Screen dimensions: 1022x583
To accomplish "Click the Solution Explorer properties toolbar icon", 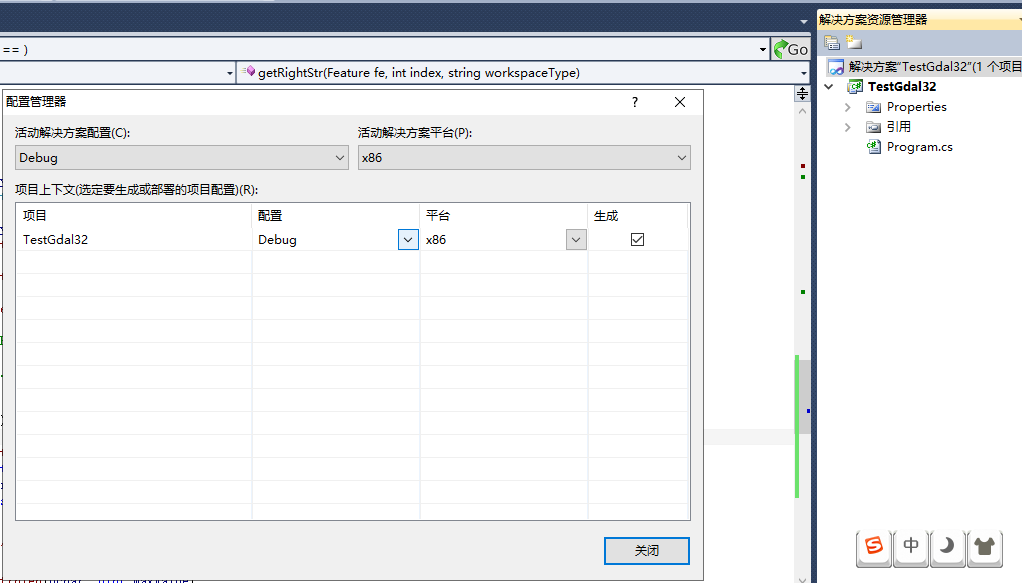I will (x=832, y=43).
